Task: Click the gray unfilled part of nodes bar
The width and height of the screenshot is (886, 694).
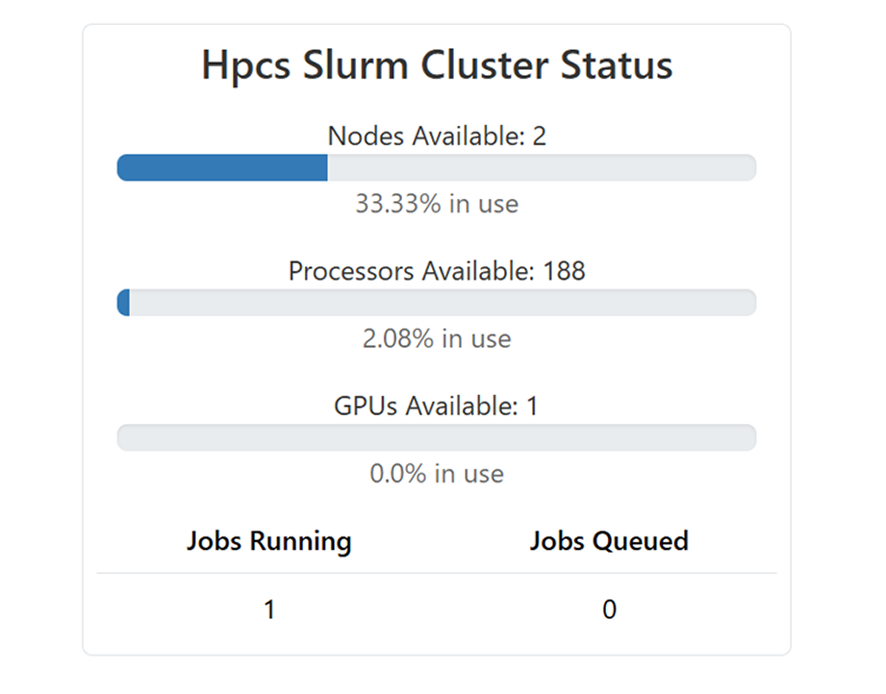Action: [x=542, y=168]
